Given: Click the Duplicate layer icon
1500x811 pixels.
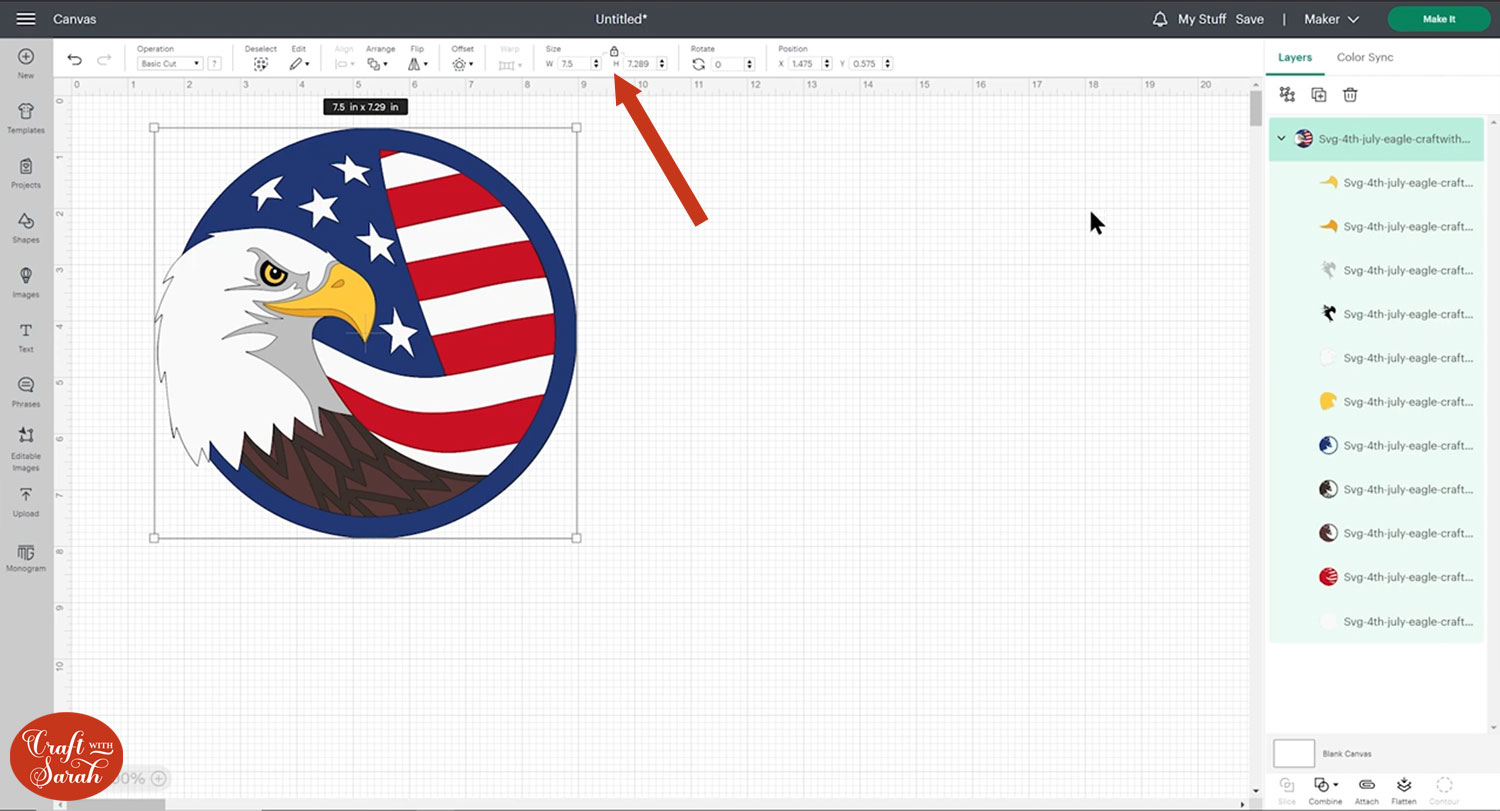Looking at the screenshot, I should tap(1319, 94).
